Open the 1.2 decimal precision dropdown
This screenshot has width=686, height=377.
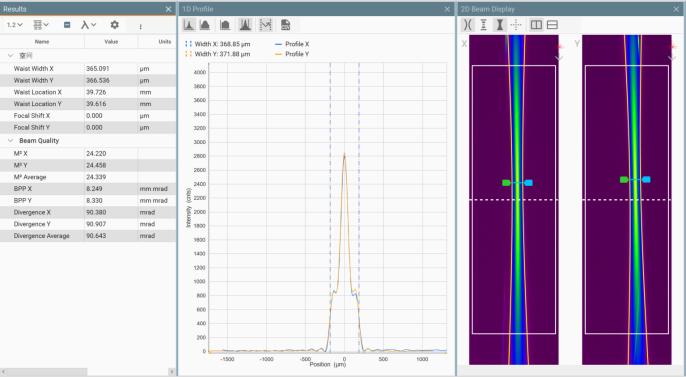pos(14,25)
